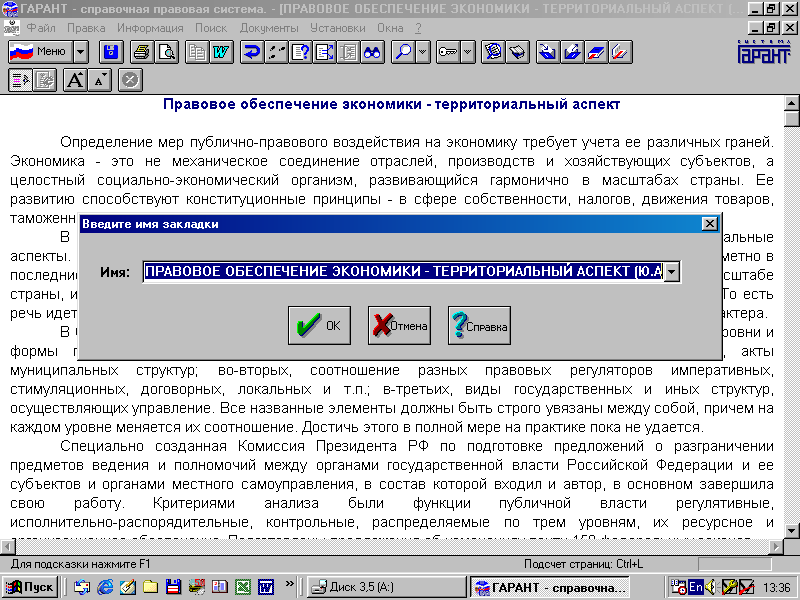Click the Справка help button in dialog

(479, 326)
